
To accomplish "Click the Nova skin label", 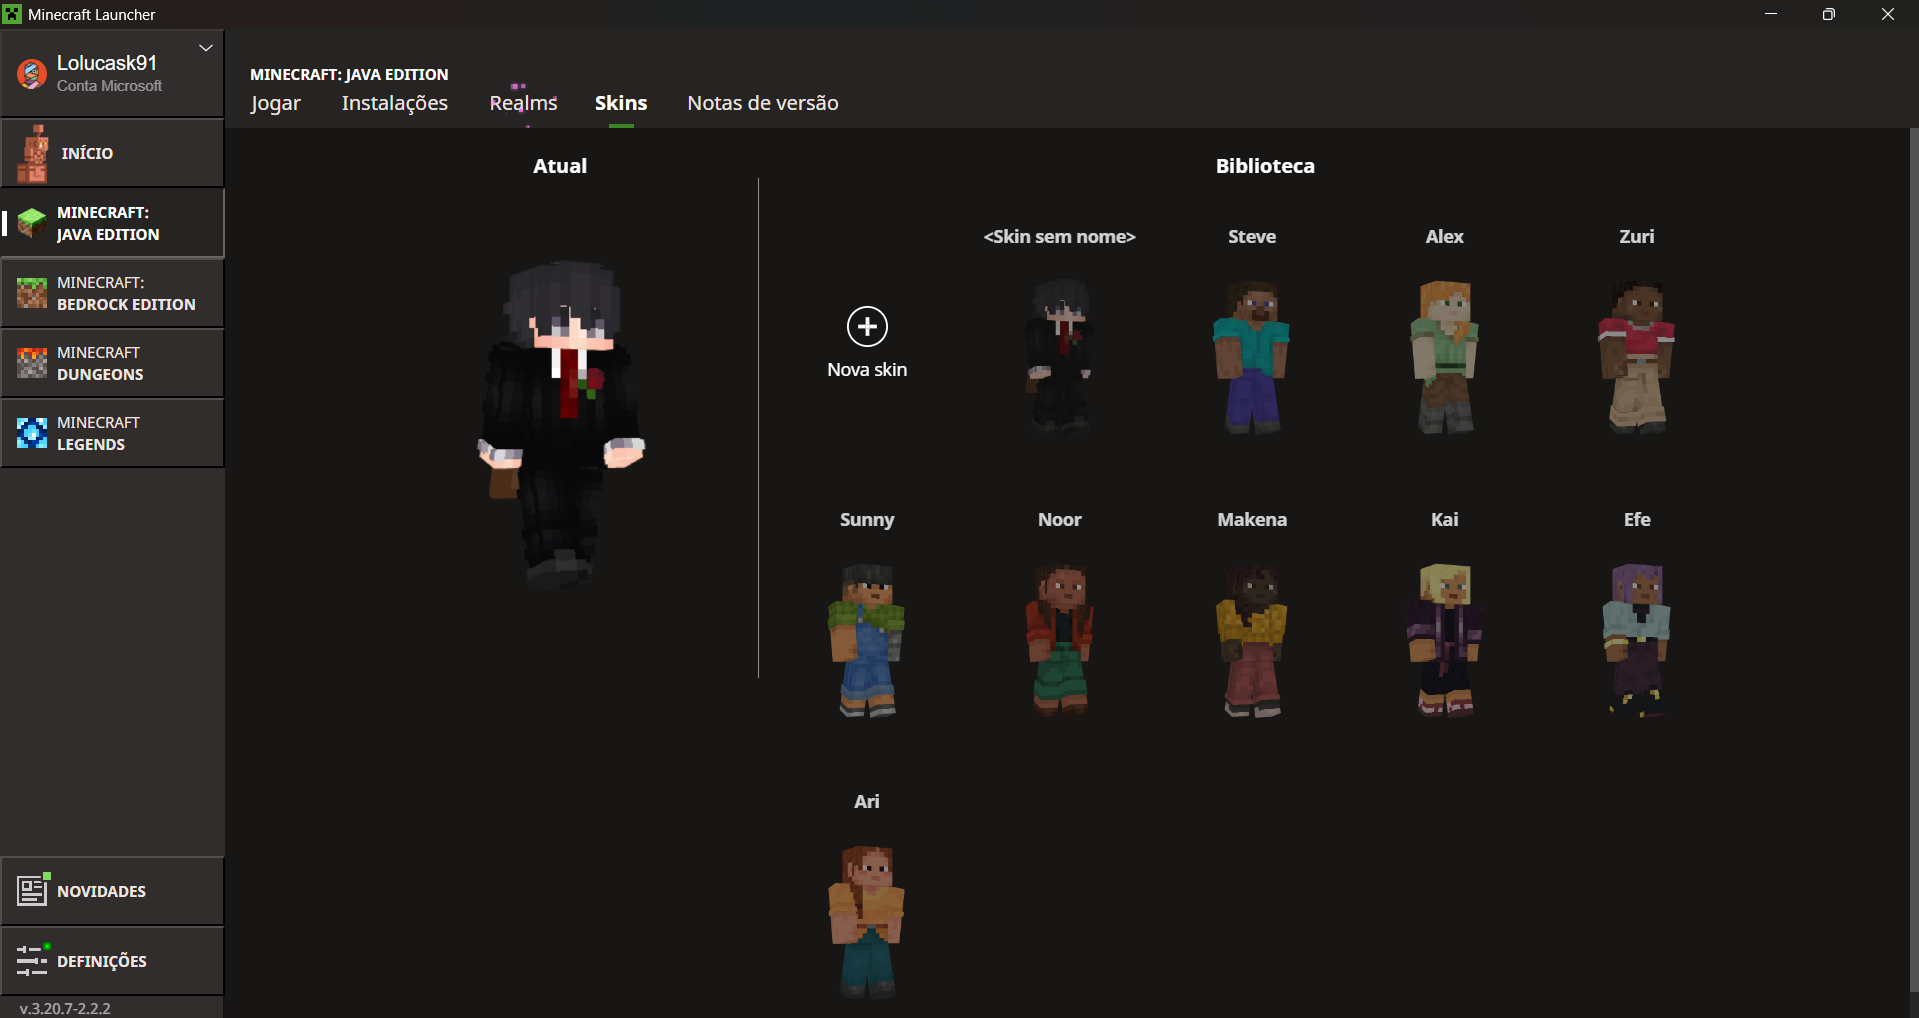I will point(867,369).
